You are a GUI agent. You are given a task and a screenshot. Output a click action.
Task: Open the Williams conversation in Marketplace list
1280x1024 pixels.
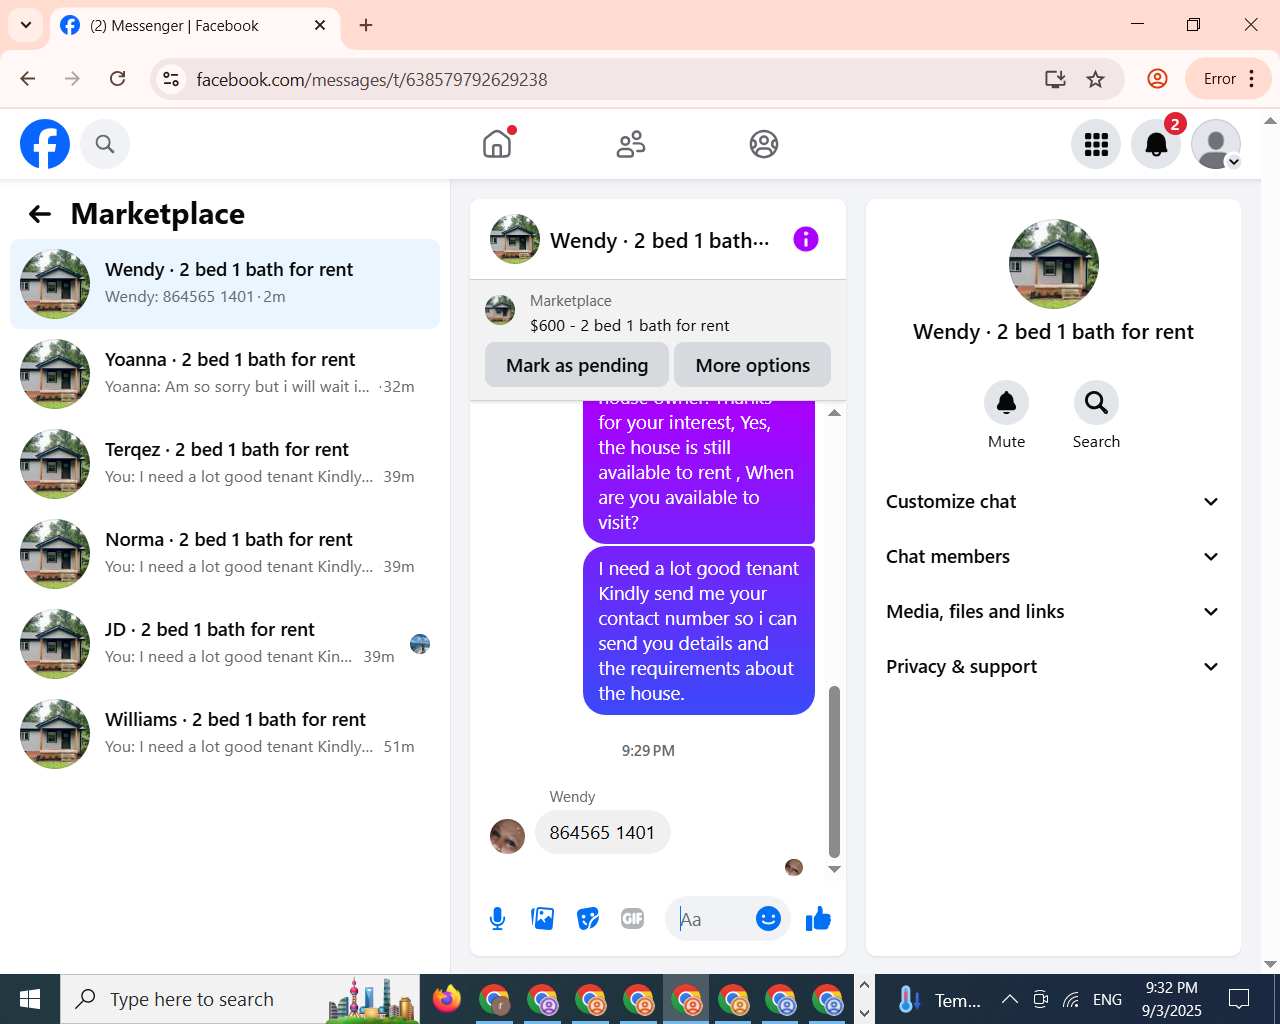225,734
